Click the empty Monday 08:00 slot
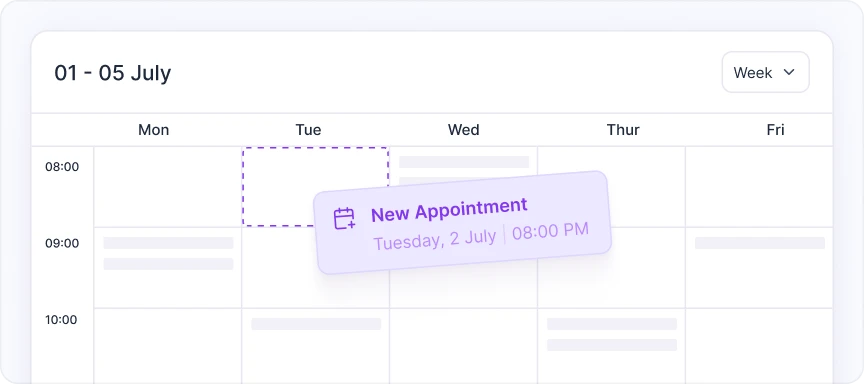 [168, 186]
